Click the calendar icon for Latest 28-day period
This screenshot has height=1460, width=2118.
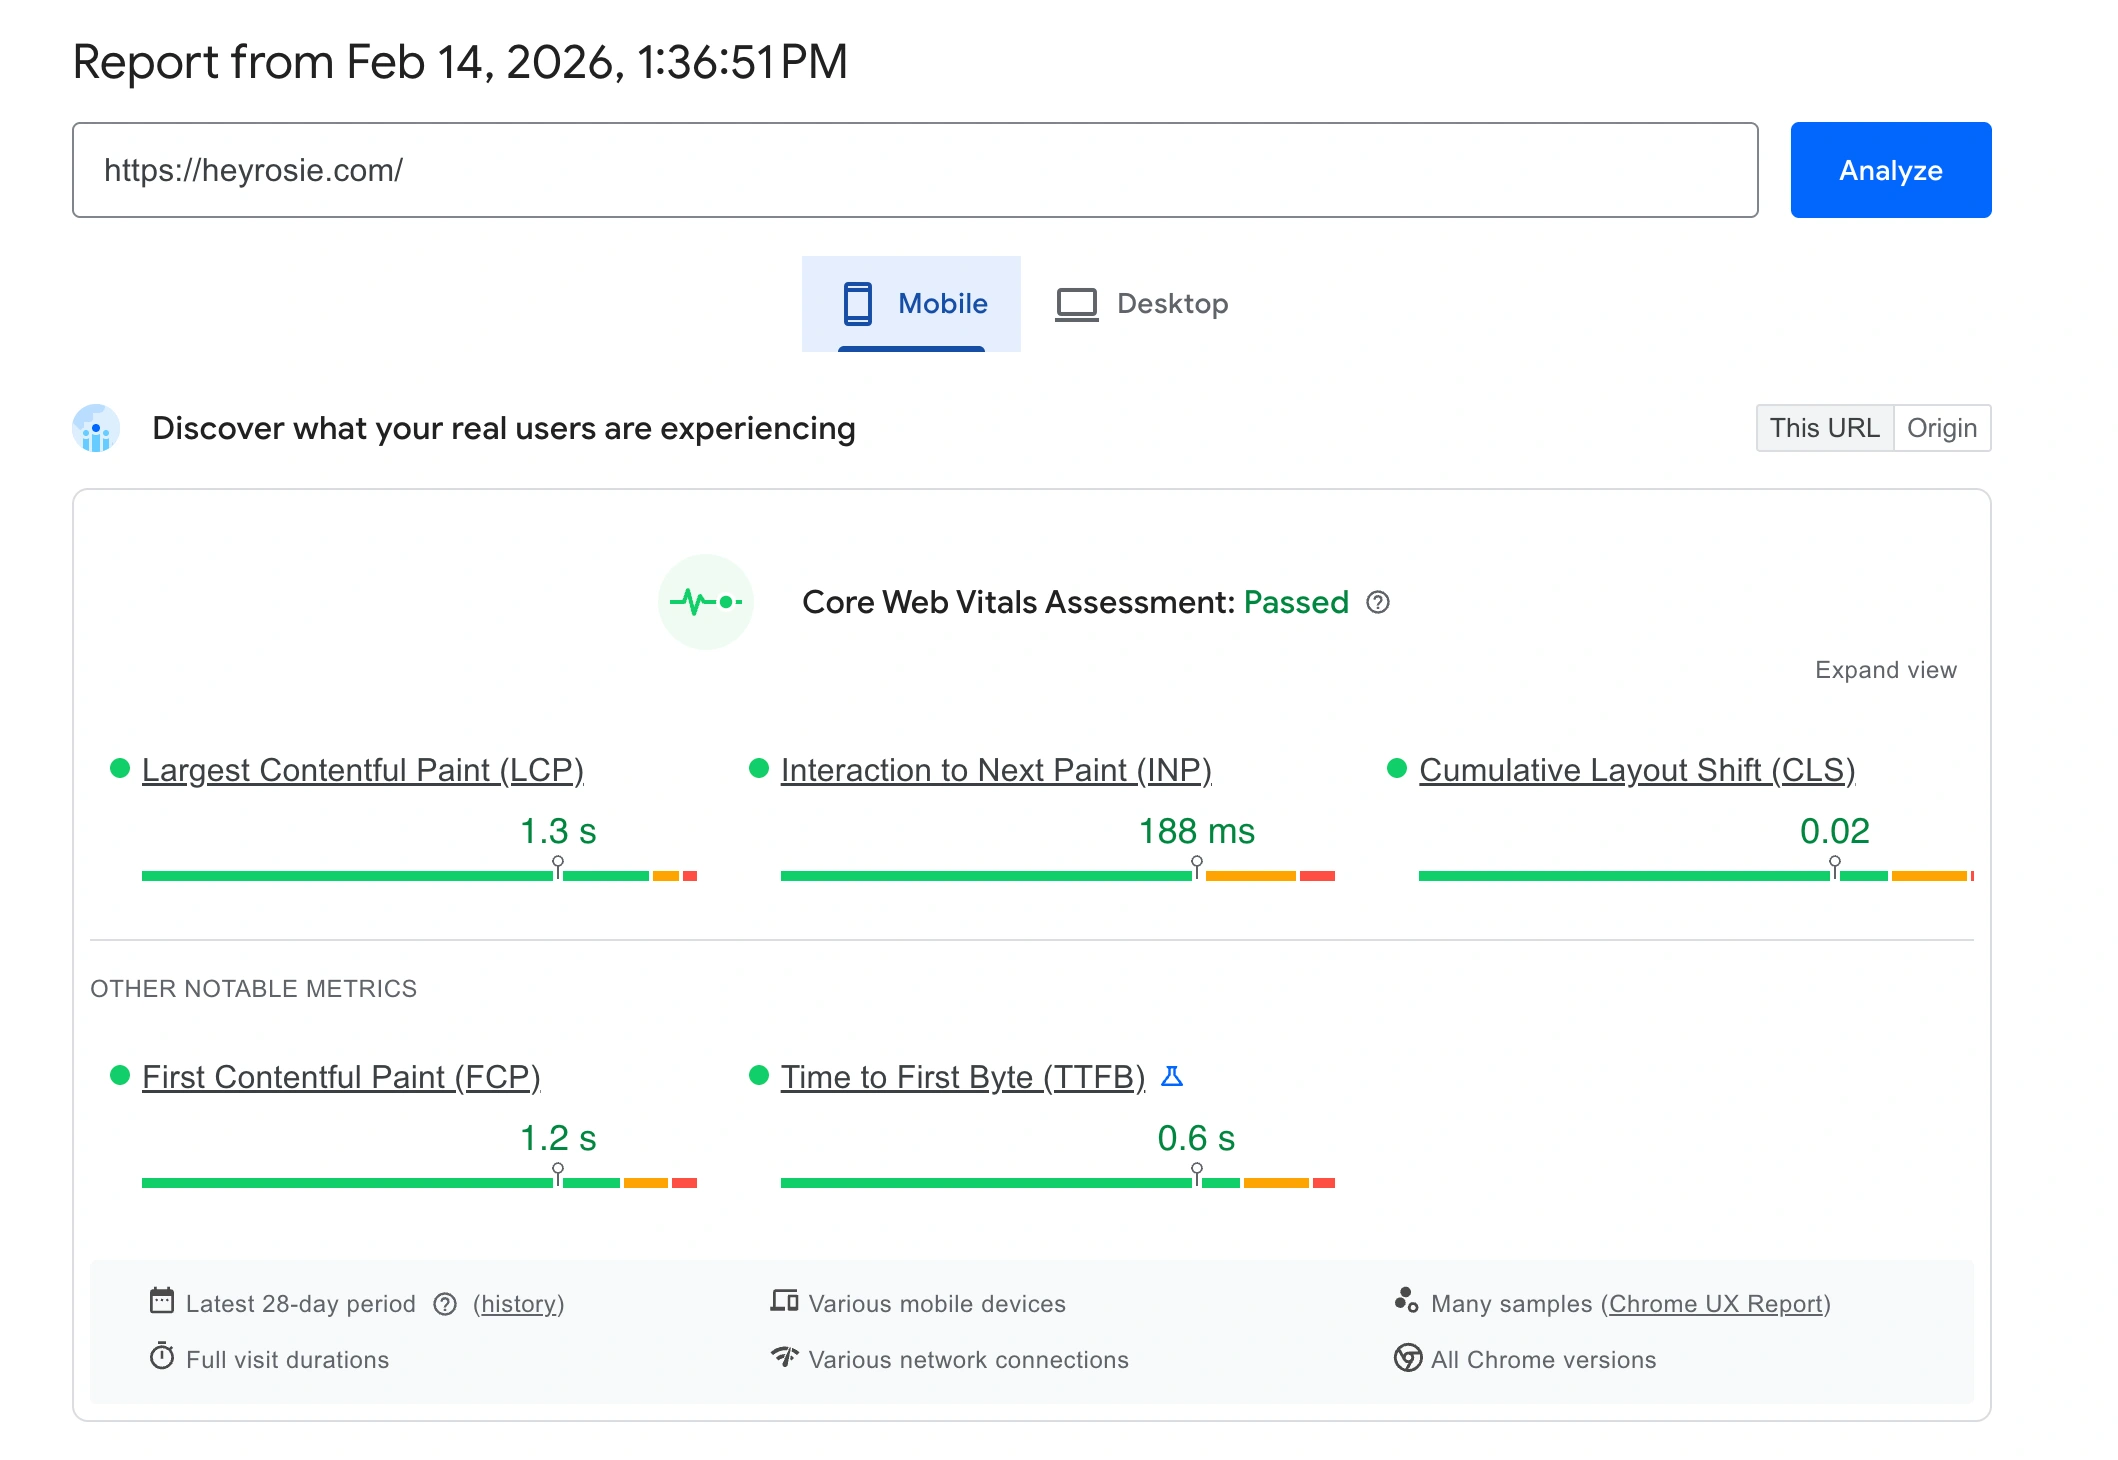pos(162,1301)
